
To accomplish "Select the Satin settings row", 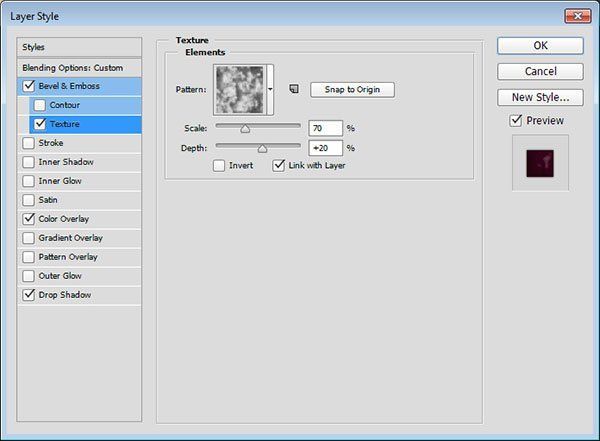I will [x=79, y=200].
